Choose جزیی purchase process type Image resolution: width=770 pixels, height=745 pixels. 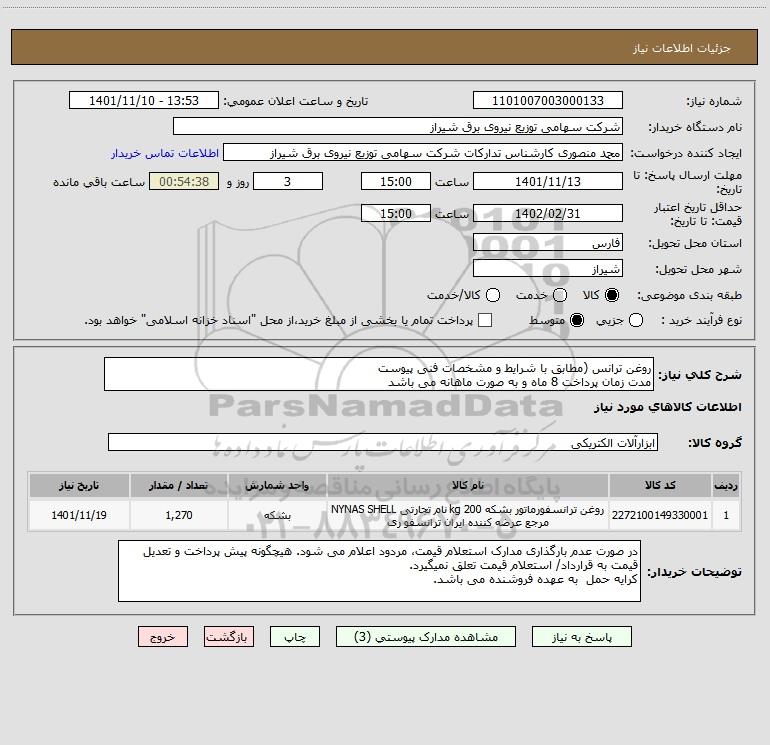pyautogui.click(x=635, y=320)
